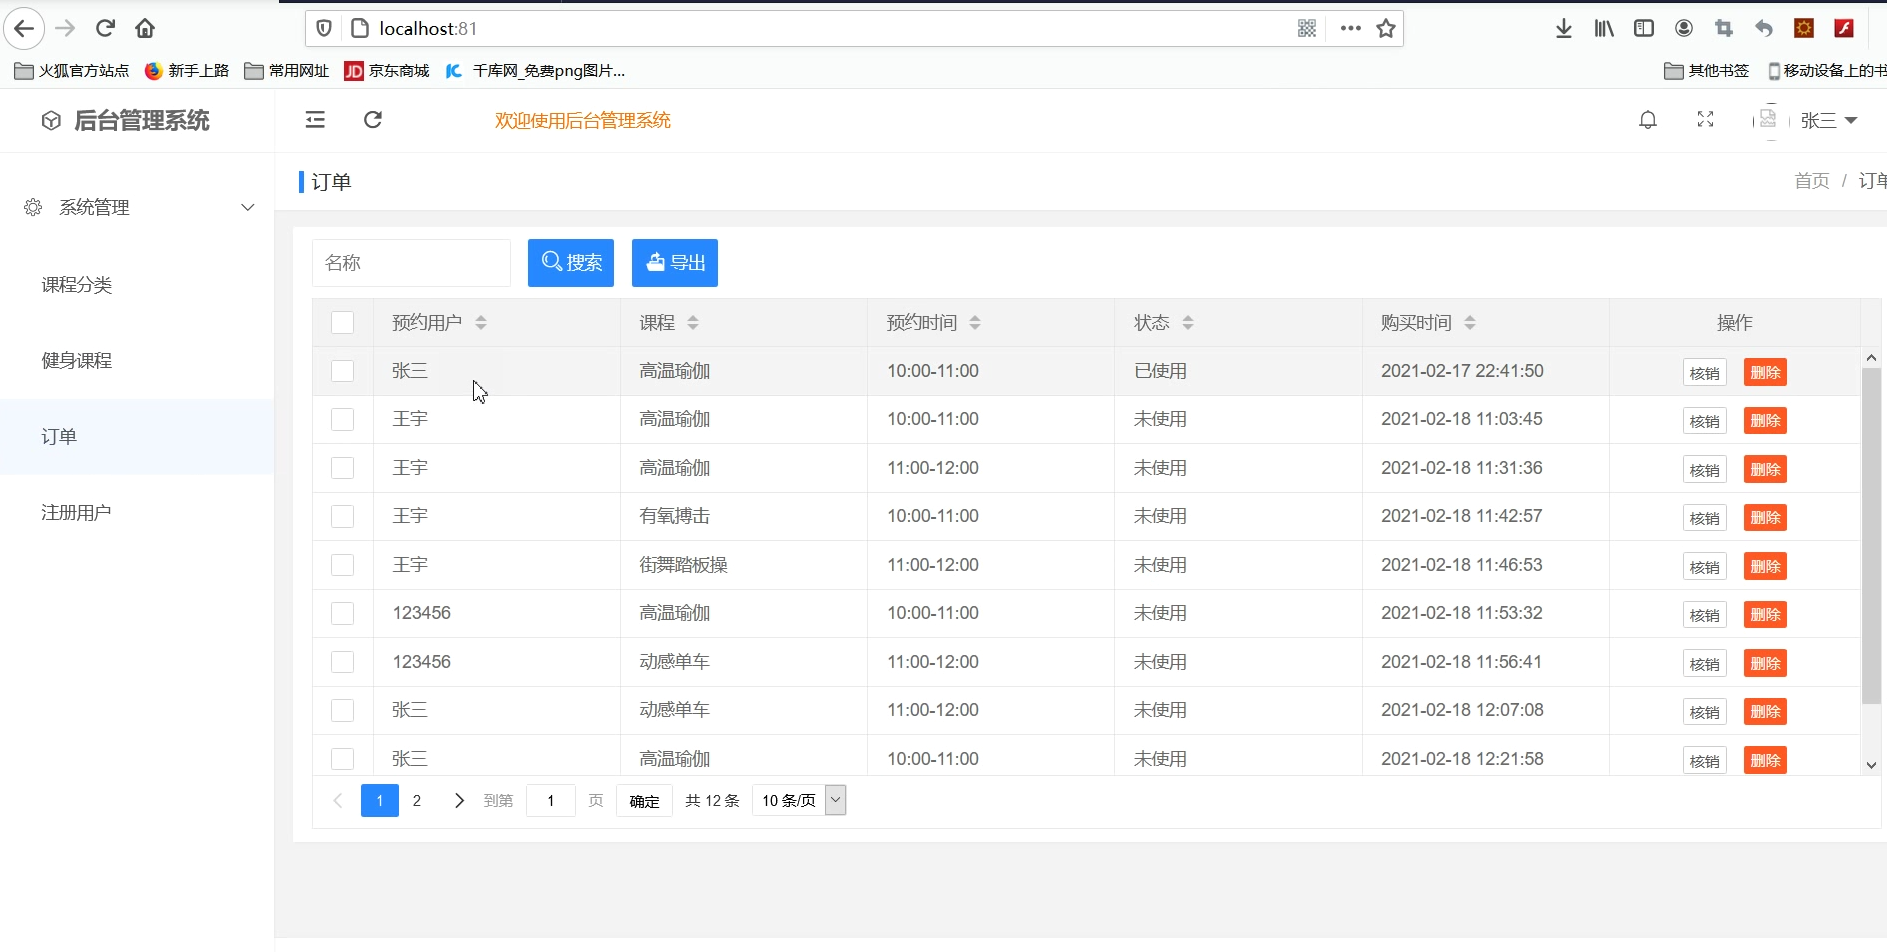The width and height of the screenshot is (1887, 952).
Task: Click 确定 in pagination
Action: pos(644,801)
